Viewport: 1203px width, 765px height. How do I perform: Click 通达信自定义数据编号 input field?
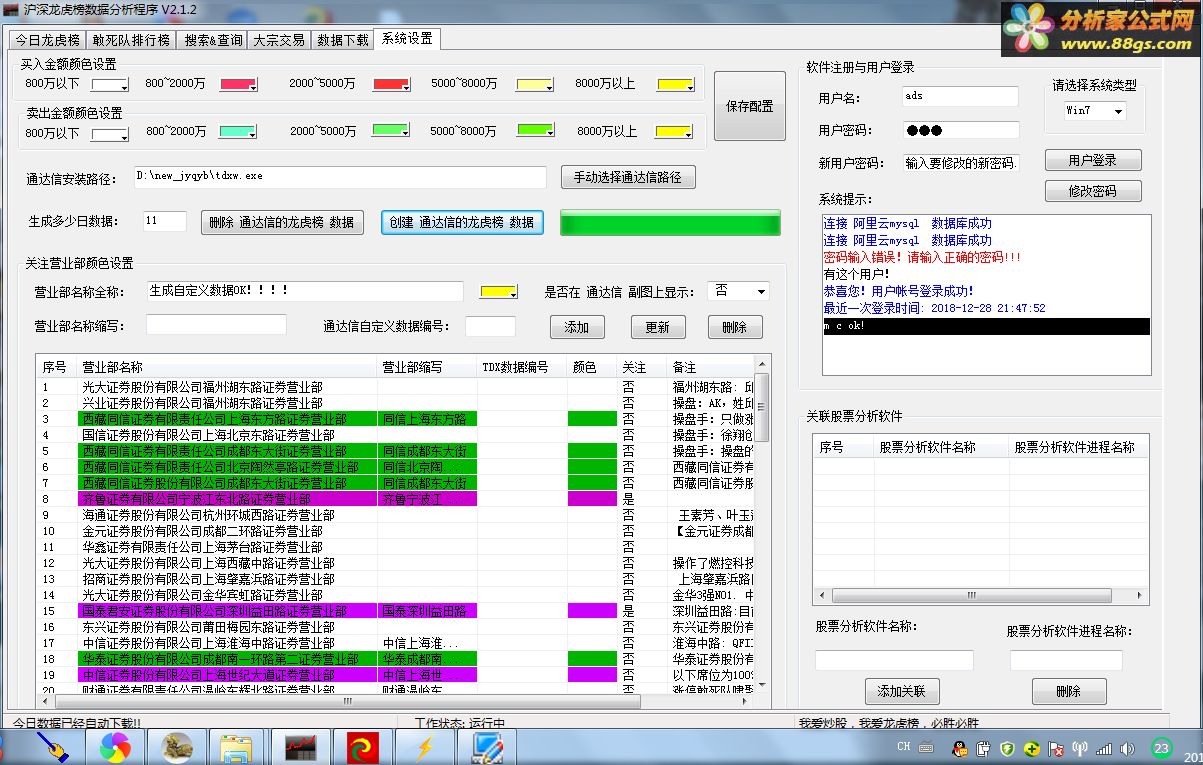click(x=490, y=326)
